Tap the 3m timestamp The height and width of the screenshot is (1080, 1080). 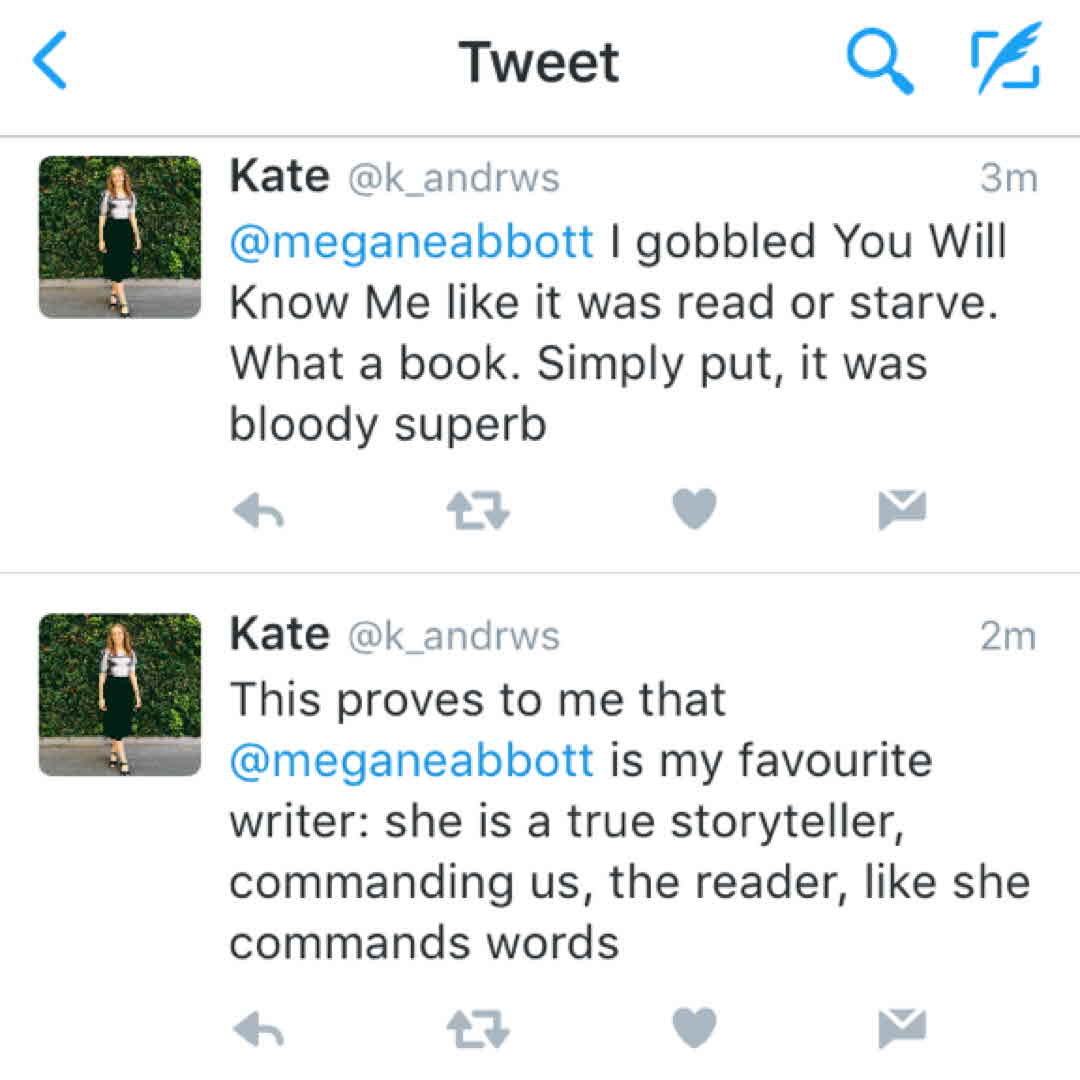[1009, 178]
